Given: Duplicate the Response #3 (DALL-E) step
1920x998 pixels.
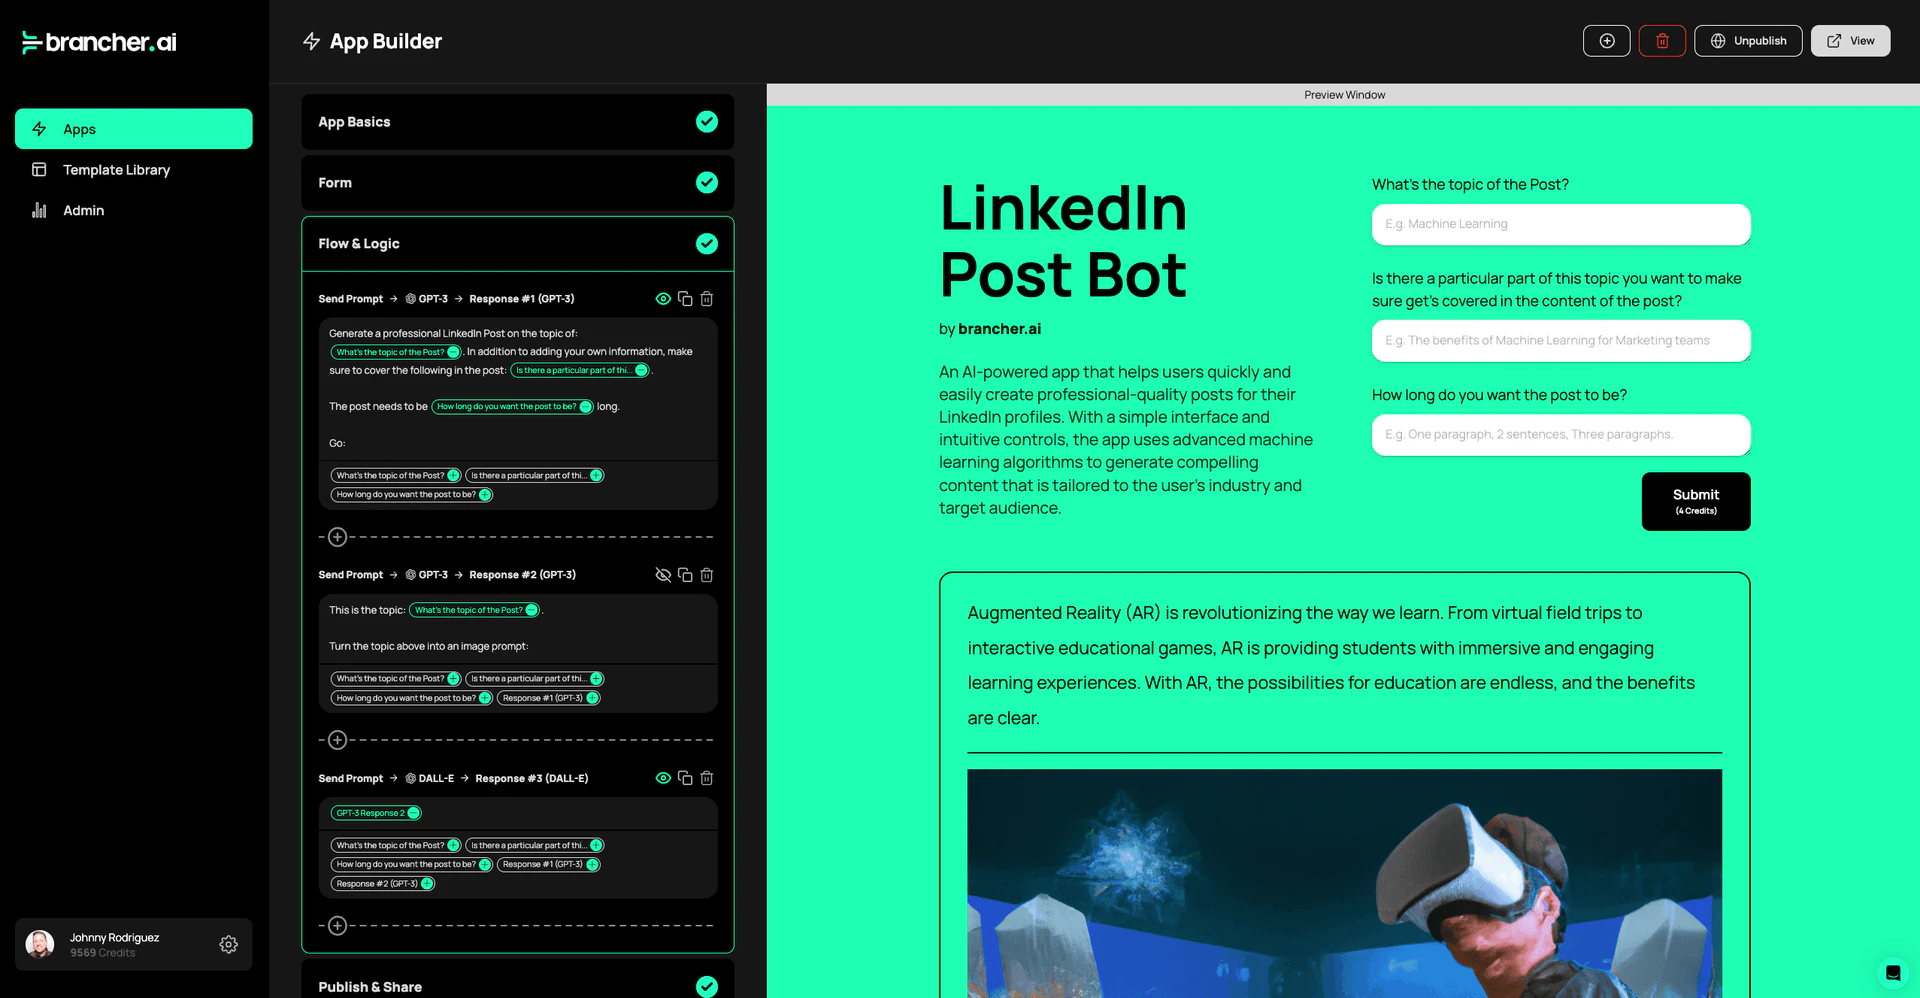Looking at the screenshot, I should pyautogui.click(x=685, y=778).
